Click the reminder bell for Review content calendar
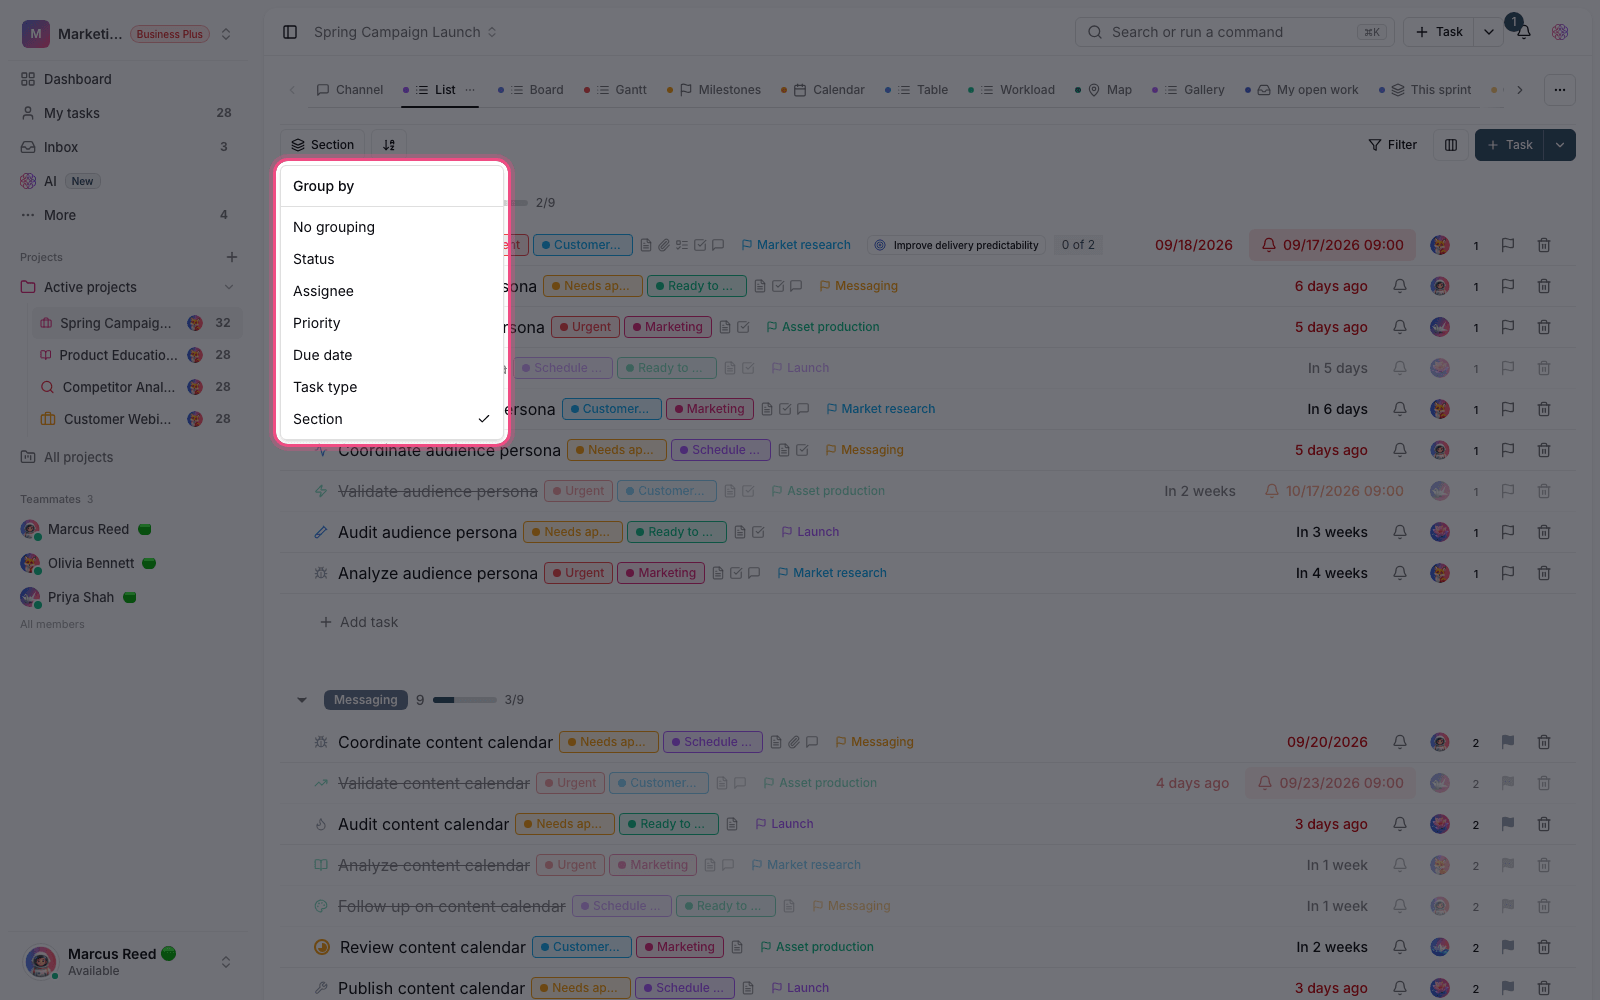This screenshot has height=1000, width=1600. pos(1400,947)
